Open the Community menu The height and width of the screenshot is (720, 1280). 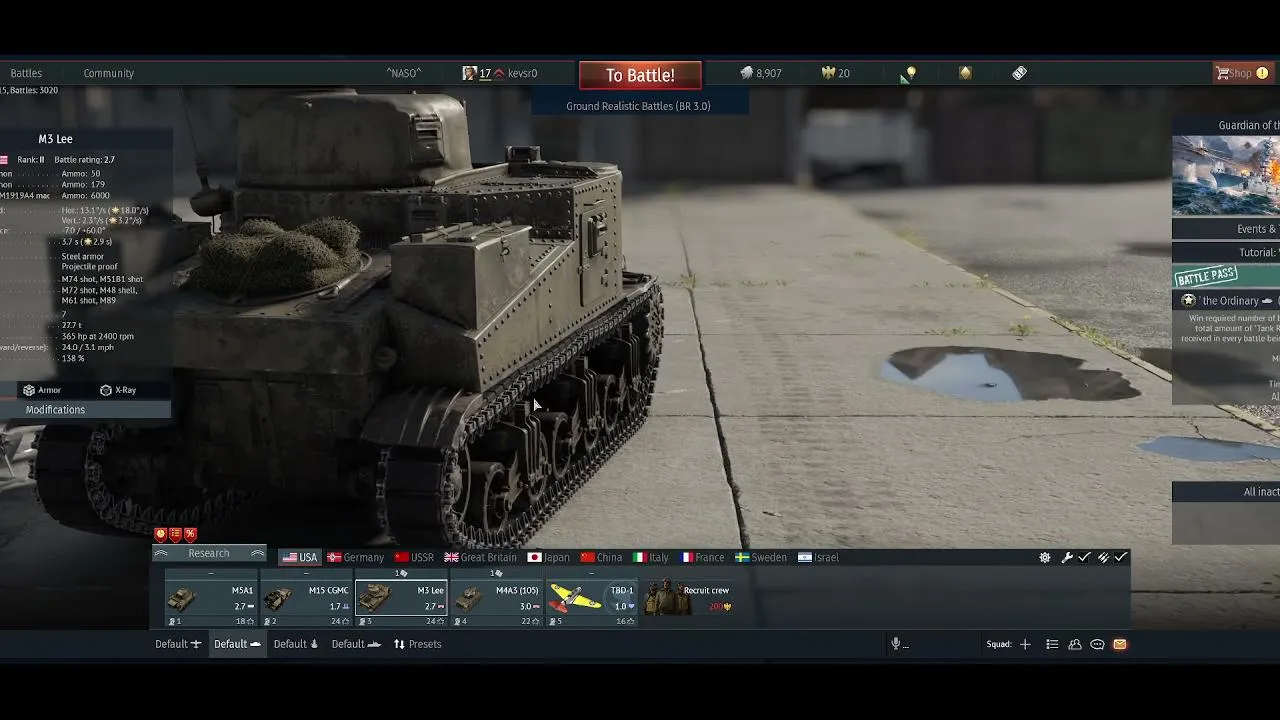[x=109, y=73]
